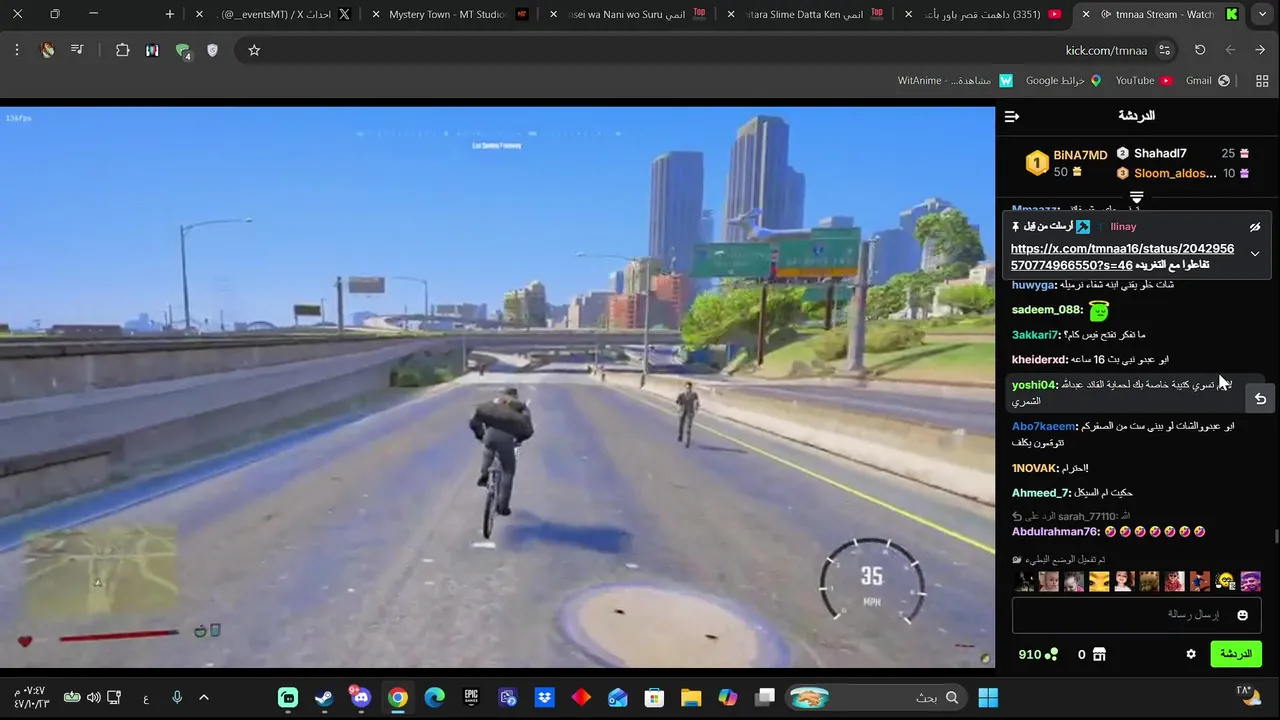Open the media control playlist icon

pos(76,50)
